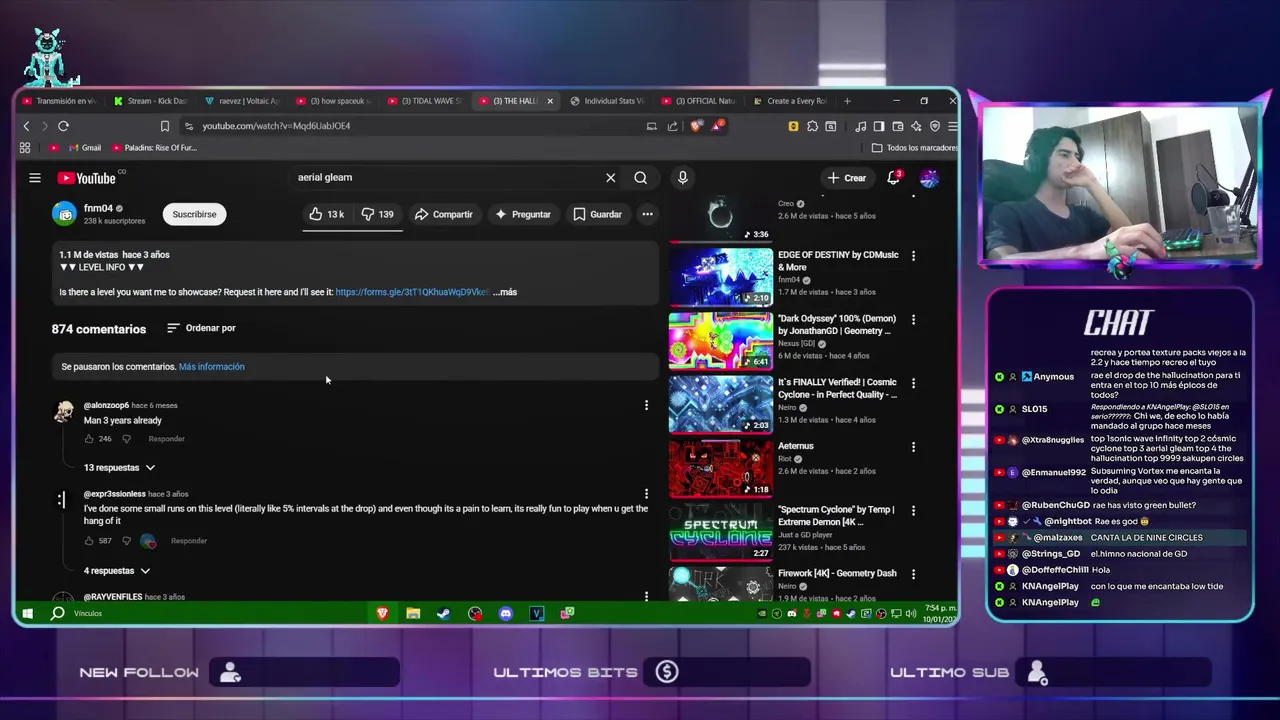This screenshot has width=1280, height=720.
Task: Open options menu for alonzoop6's comment
Action: [x=646, y=405]
